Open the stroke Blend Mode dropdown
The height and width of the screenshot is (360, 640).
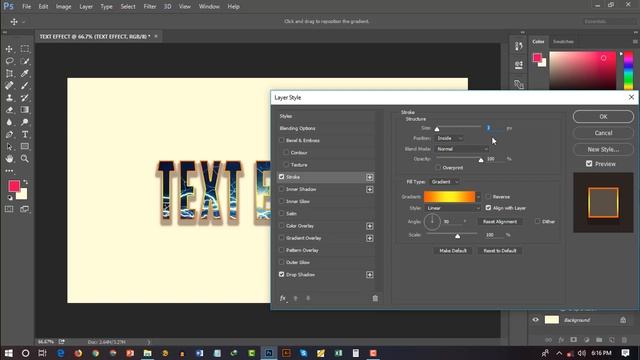coord(462,149)
